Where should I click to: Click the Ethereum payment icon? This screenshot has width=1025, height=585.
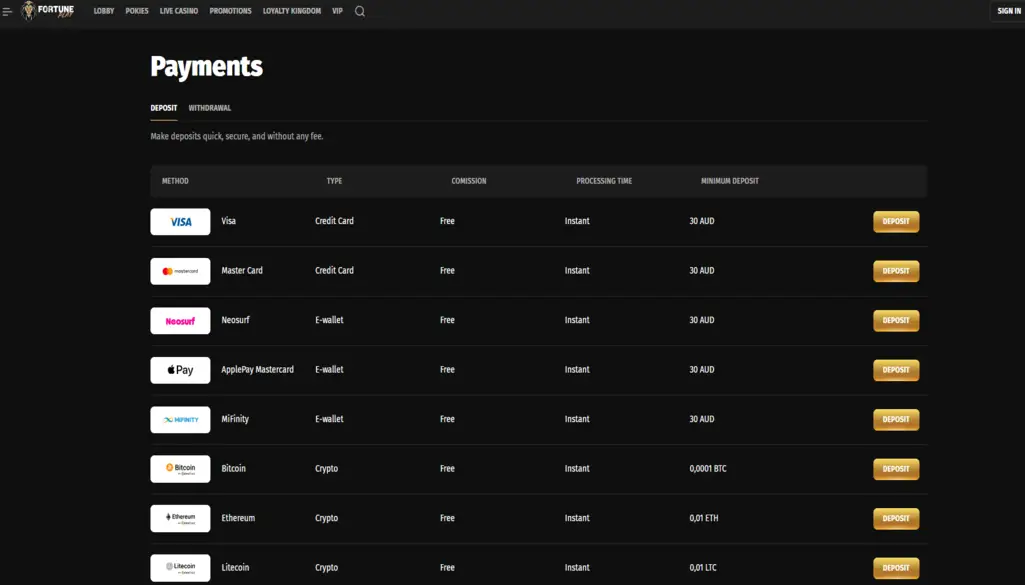click(x=179, y=518)
